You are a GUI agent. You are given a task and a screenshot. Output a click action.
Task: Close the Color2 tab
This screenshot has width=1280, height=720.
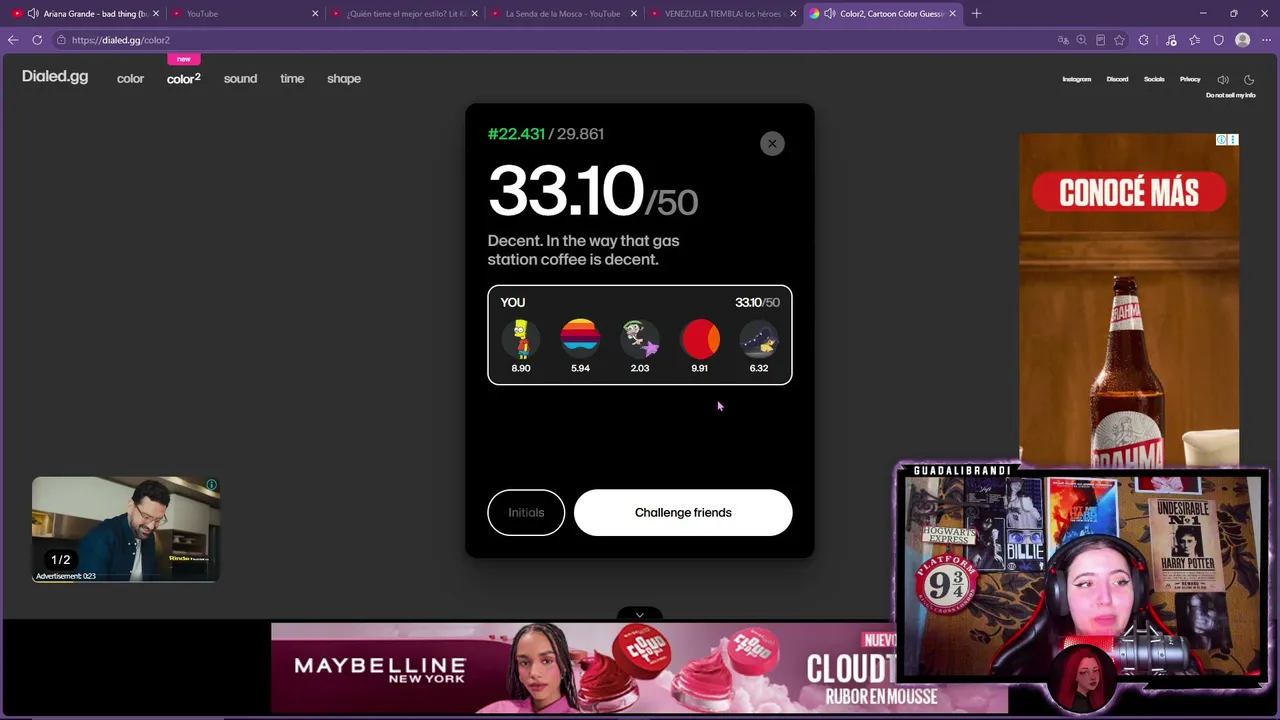tap(953, 14)
